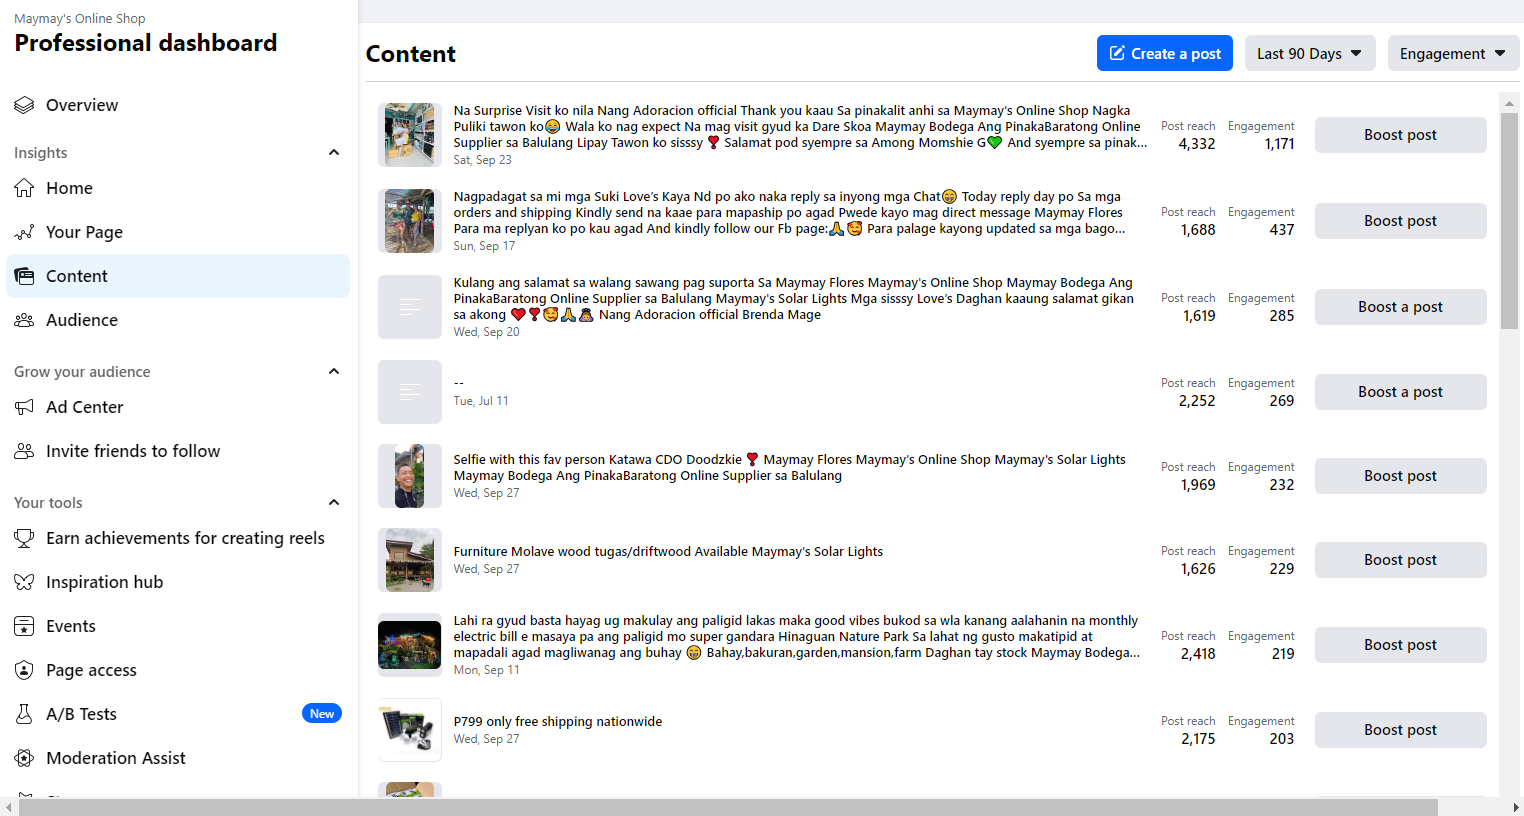Viewport: 1524px width, 816px height.
Task: Click the Create a post button
Action: click(x=1165, y=53)
